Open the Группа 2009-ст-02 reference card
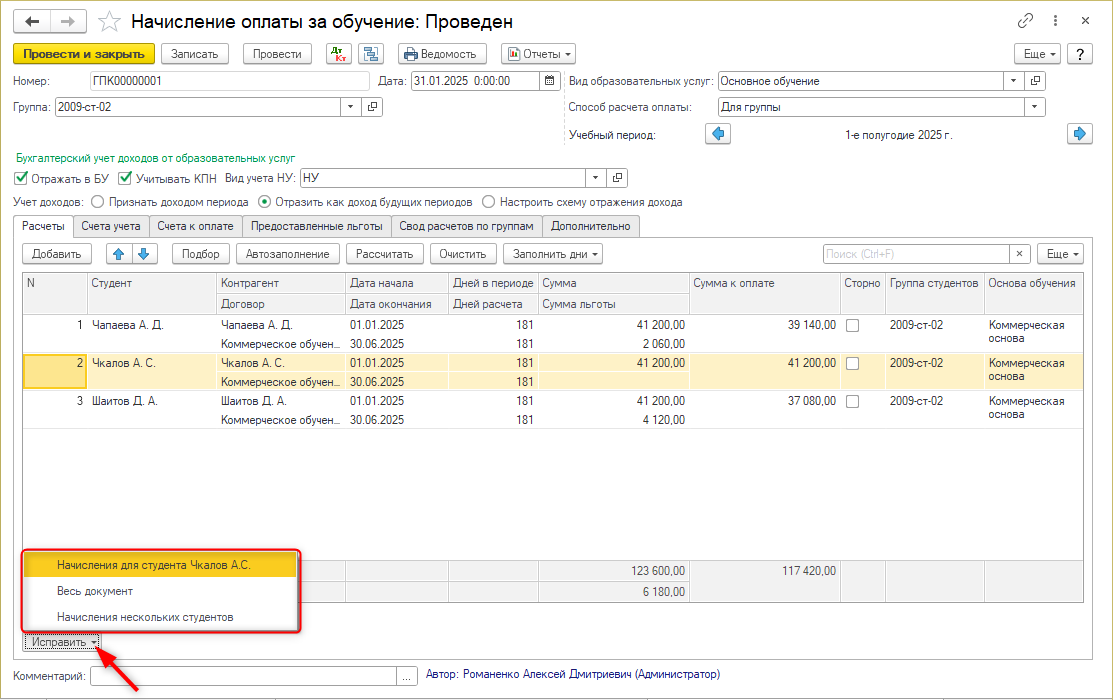Image resolution: width=1113 pixels, height=700 pixels. pyautogui.click(x=372, y=107)
